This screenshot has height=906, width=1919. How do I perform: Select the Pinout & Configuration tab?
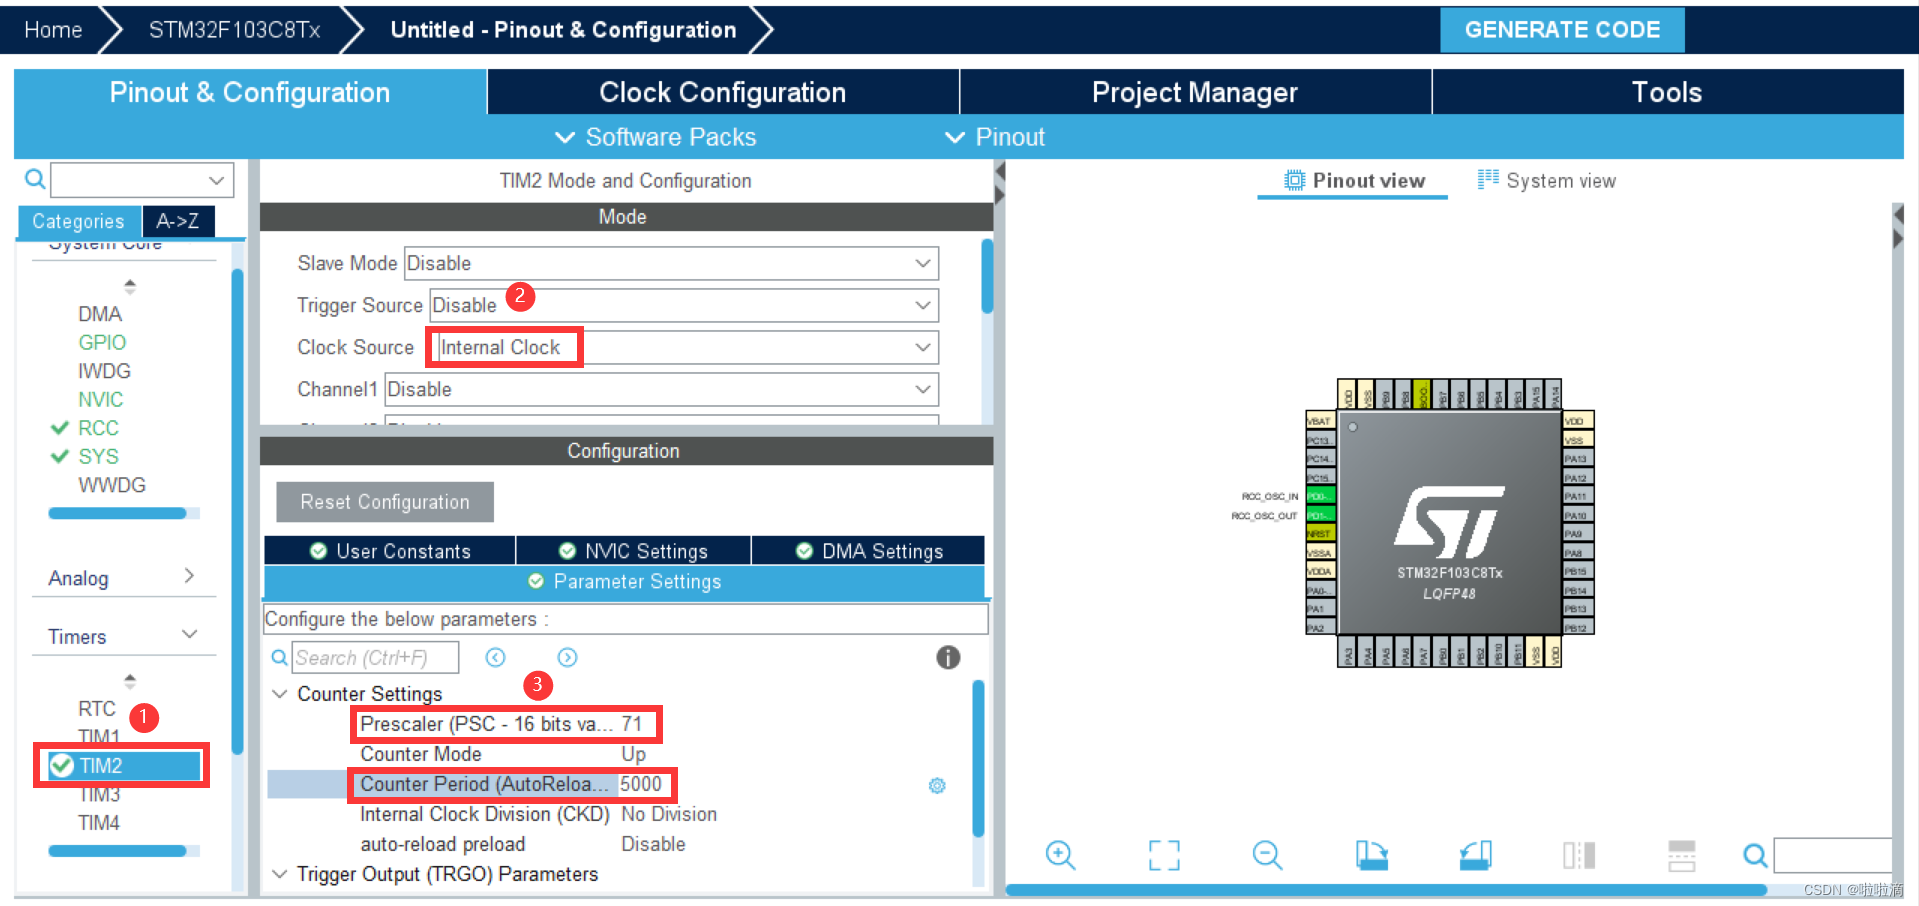point(250,92)
